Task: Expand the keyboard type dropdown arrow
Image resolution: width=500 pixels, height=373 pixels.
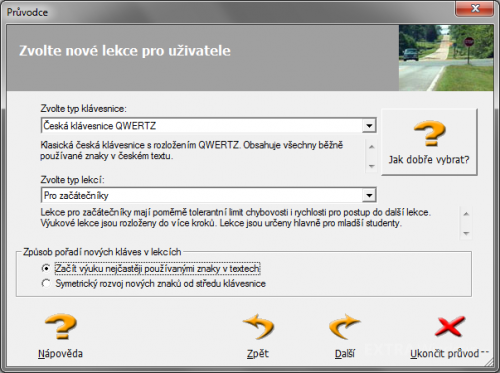Action: point(369,126)
